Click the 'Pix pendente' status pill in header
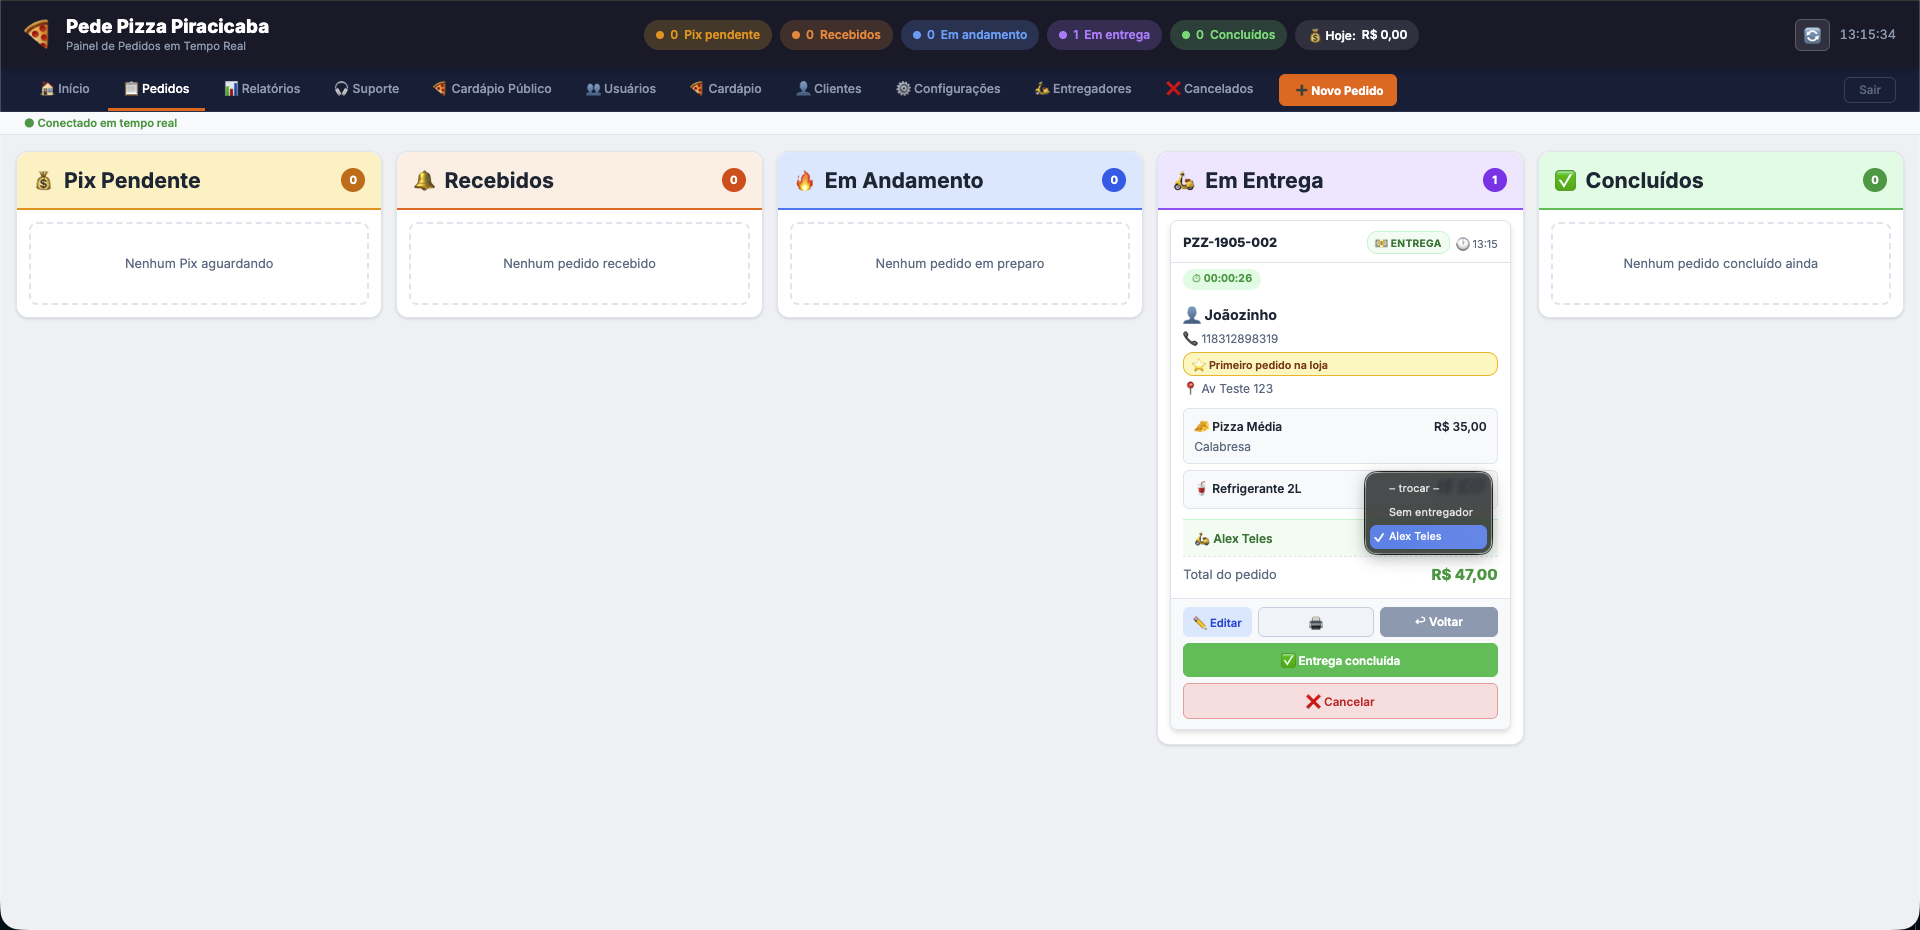The image size is (1920, 930). (x=708, y=35)
